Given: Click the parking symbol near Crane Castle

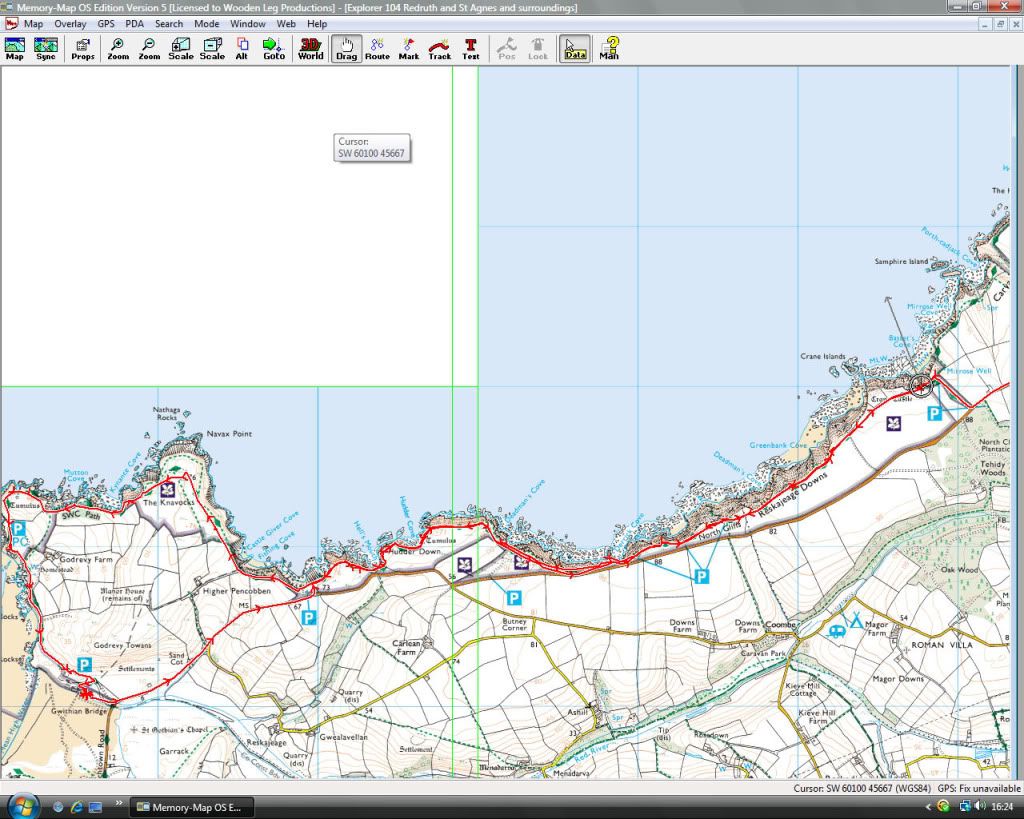Looking at the screenshot, I should tap(935, 413).
